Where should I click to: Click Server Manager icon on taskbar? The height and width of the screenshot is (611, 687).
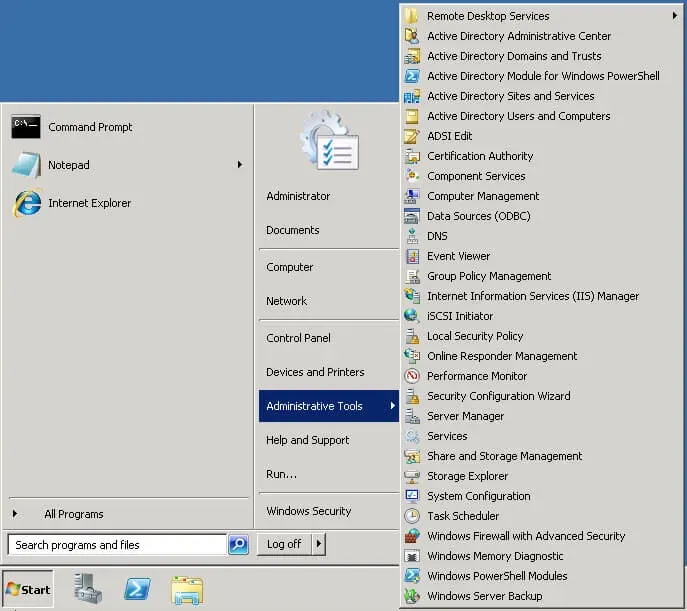pyautogui.click(x=88, y=589)
